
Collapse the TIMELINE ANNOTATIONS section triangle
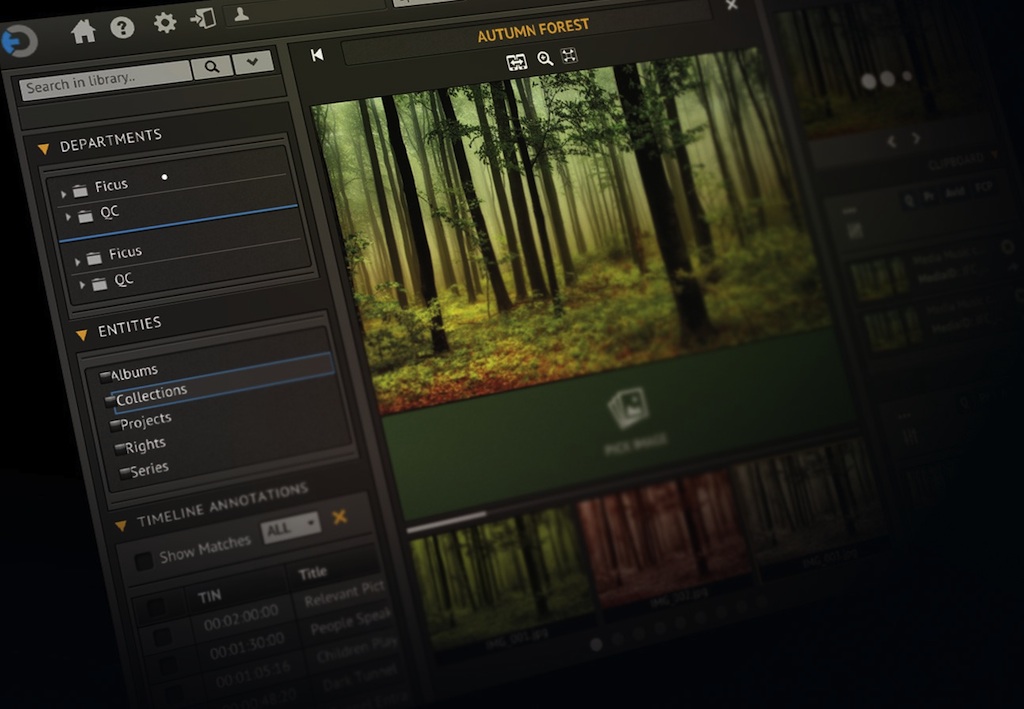click(121, 525)
